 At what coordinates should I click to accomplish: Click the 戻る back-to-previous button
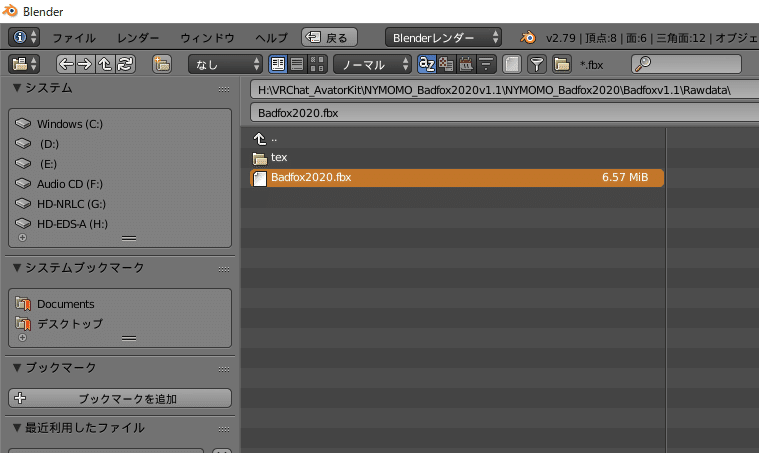point(329,37)
